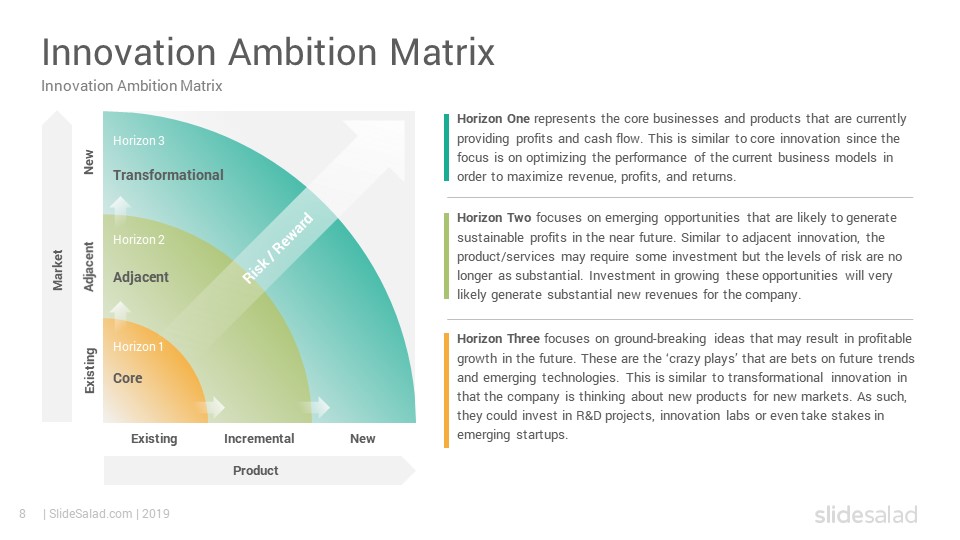Click the Adjacent label in the green arc
The width and height of the screenshot is (960, 540).
(x=141, y=277)
